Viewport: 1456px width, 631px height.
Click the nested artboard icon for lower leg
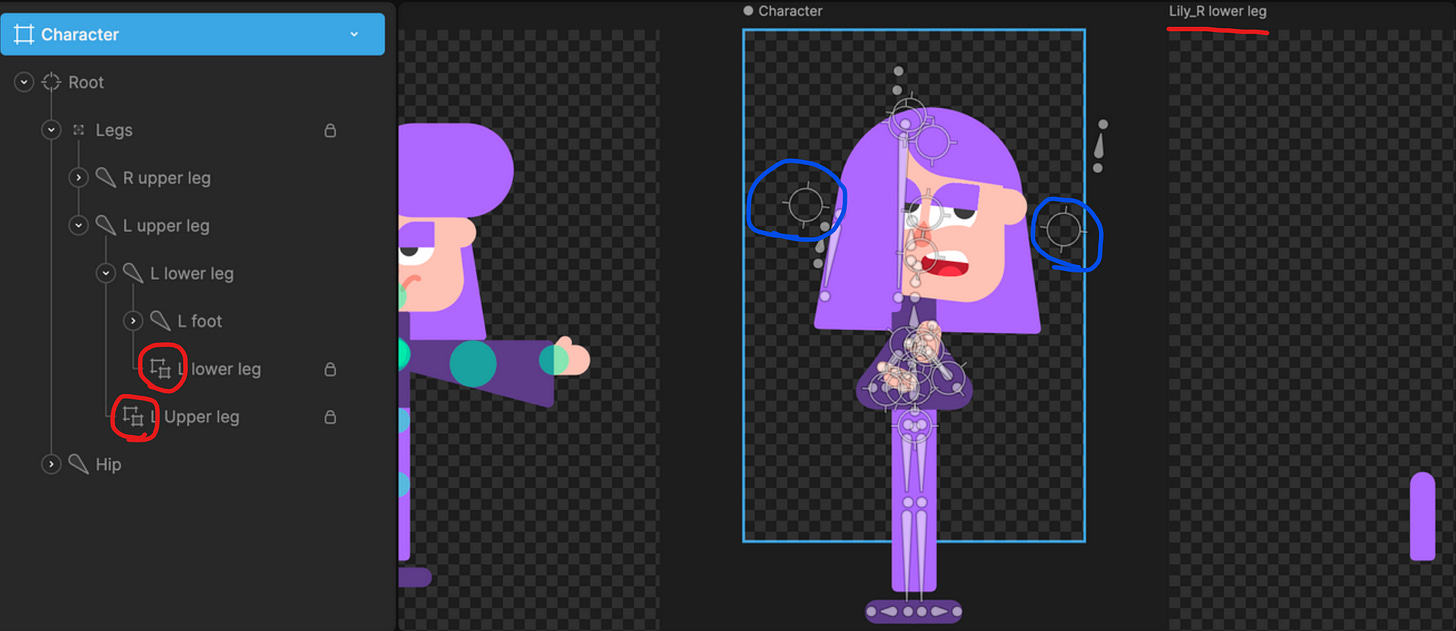(161, 369)
